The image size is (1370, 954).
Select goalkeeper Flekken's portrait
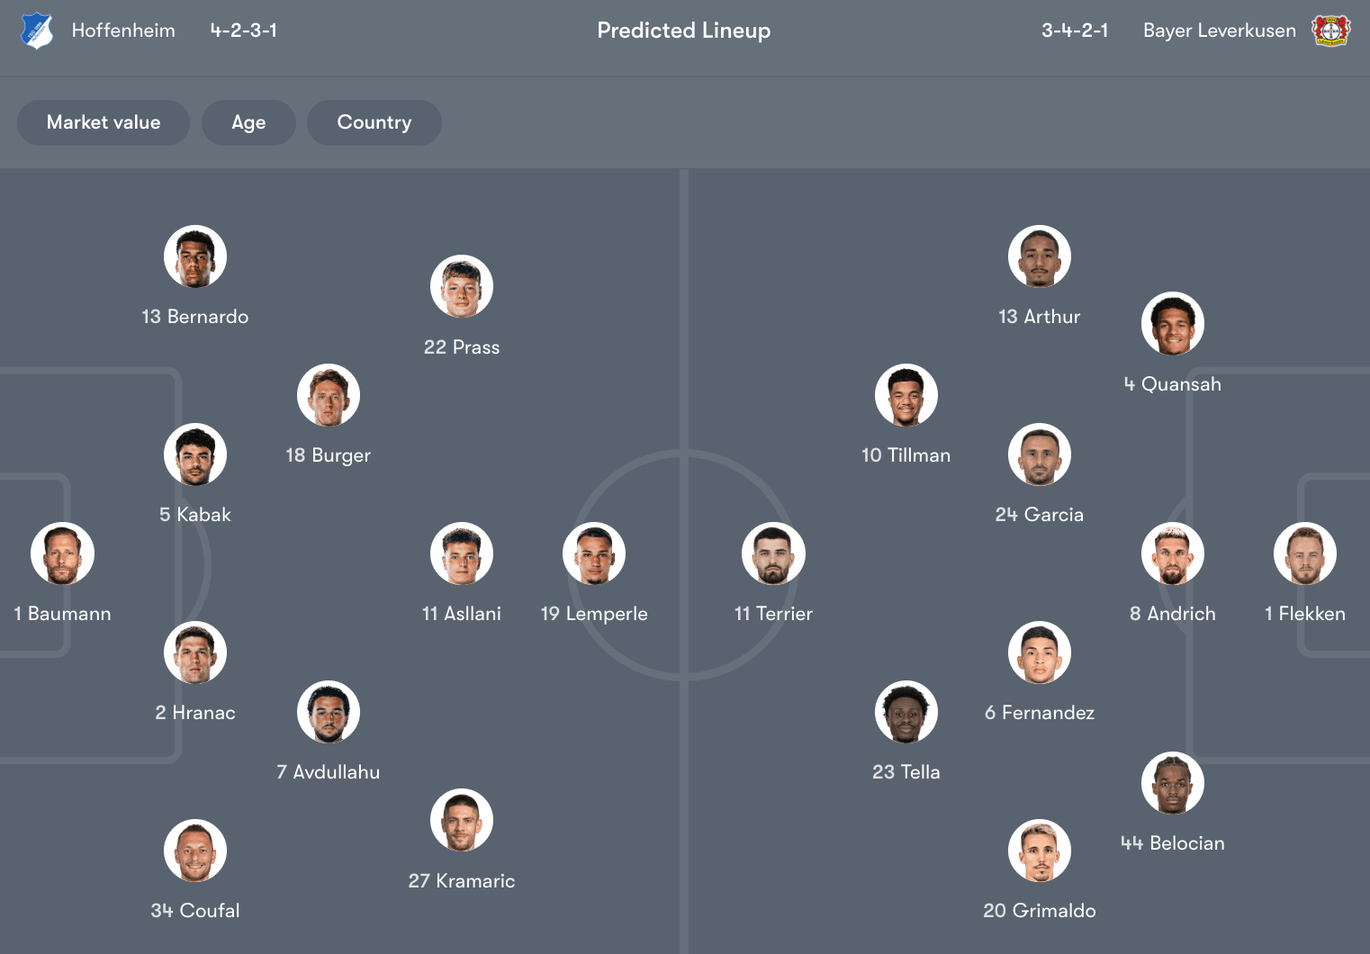1305,553
